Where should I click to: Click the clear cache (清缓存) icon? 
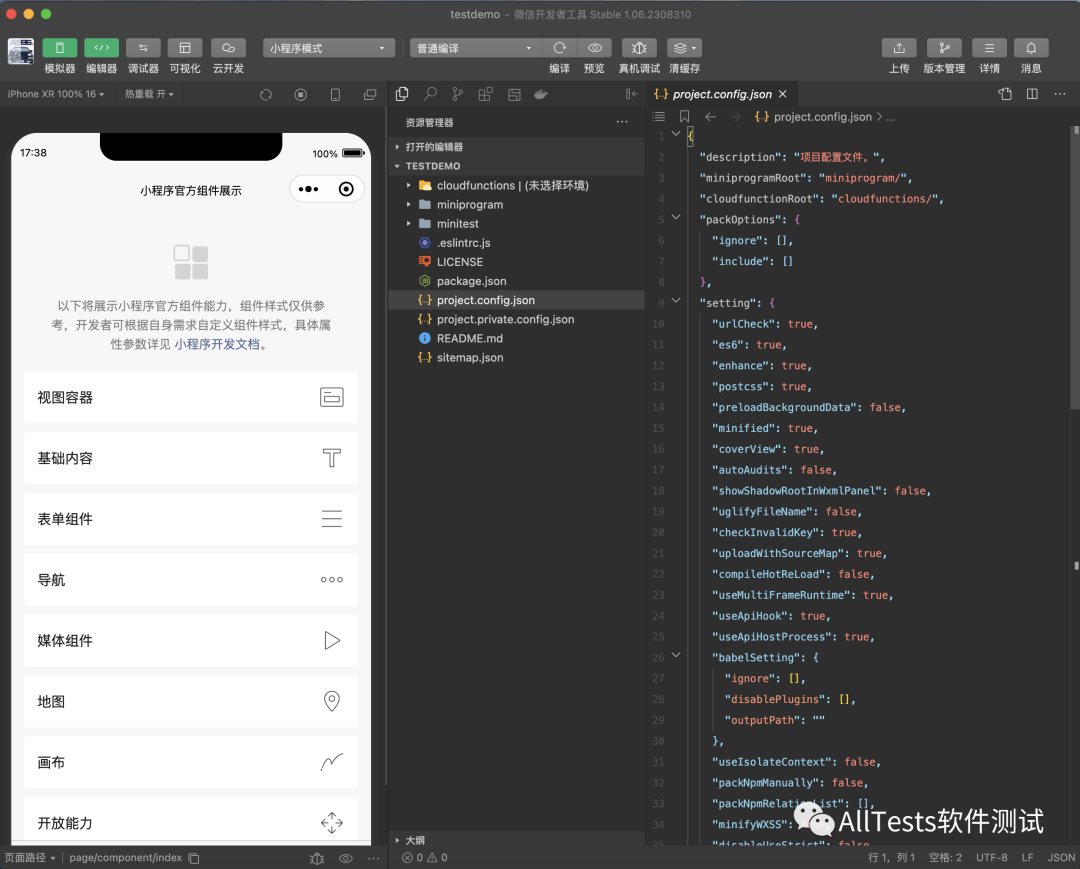(684, 48)
